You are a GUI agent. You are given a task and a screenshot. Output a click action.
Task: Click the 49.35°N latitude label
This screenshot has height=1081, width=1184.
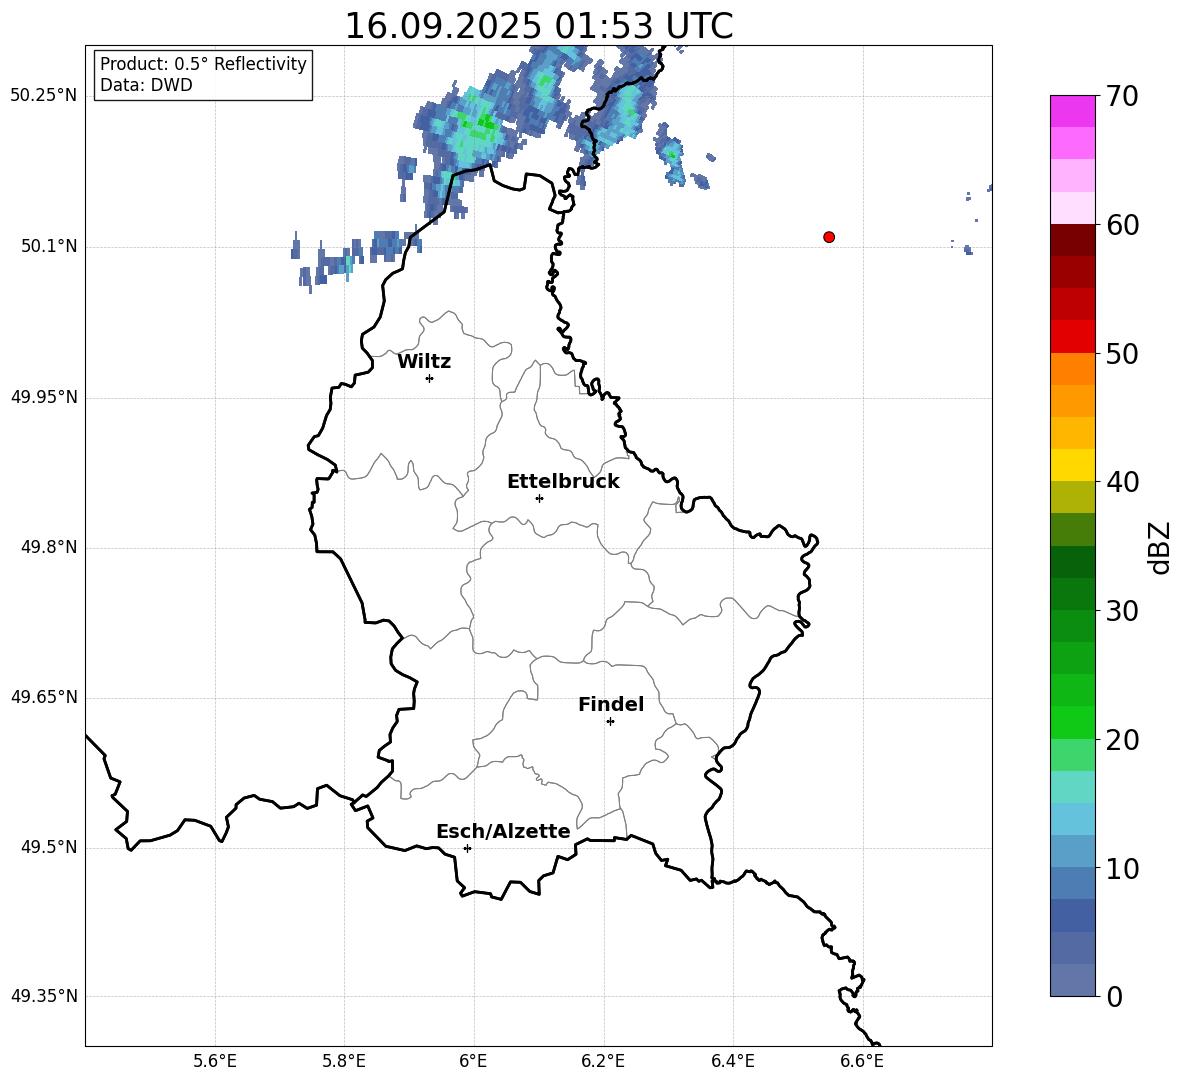click(44, 996)
